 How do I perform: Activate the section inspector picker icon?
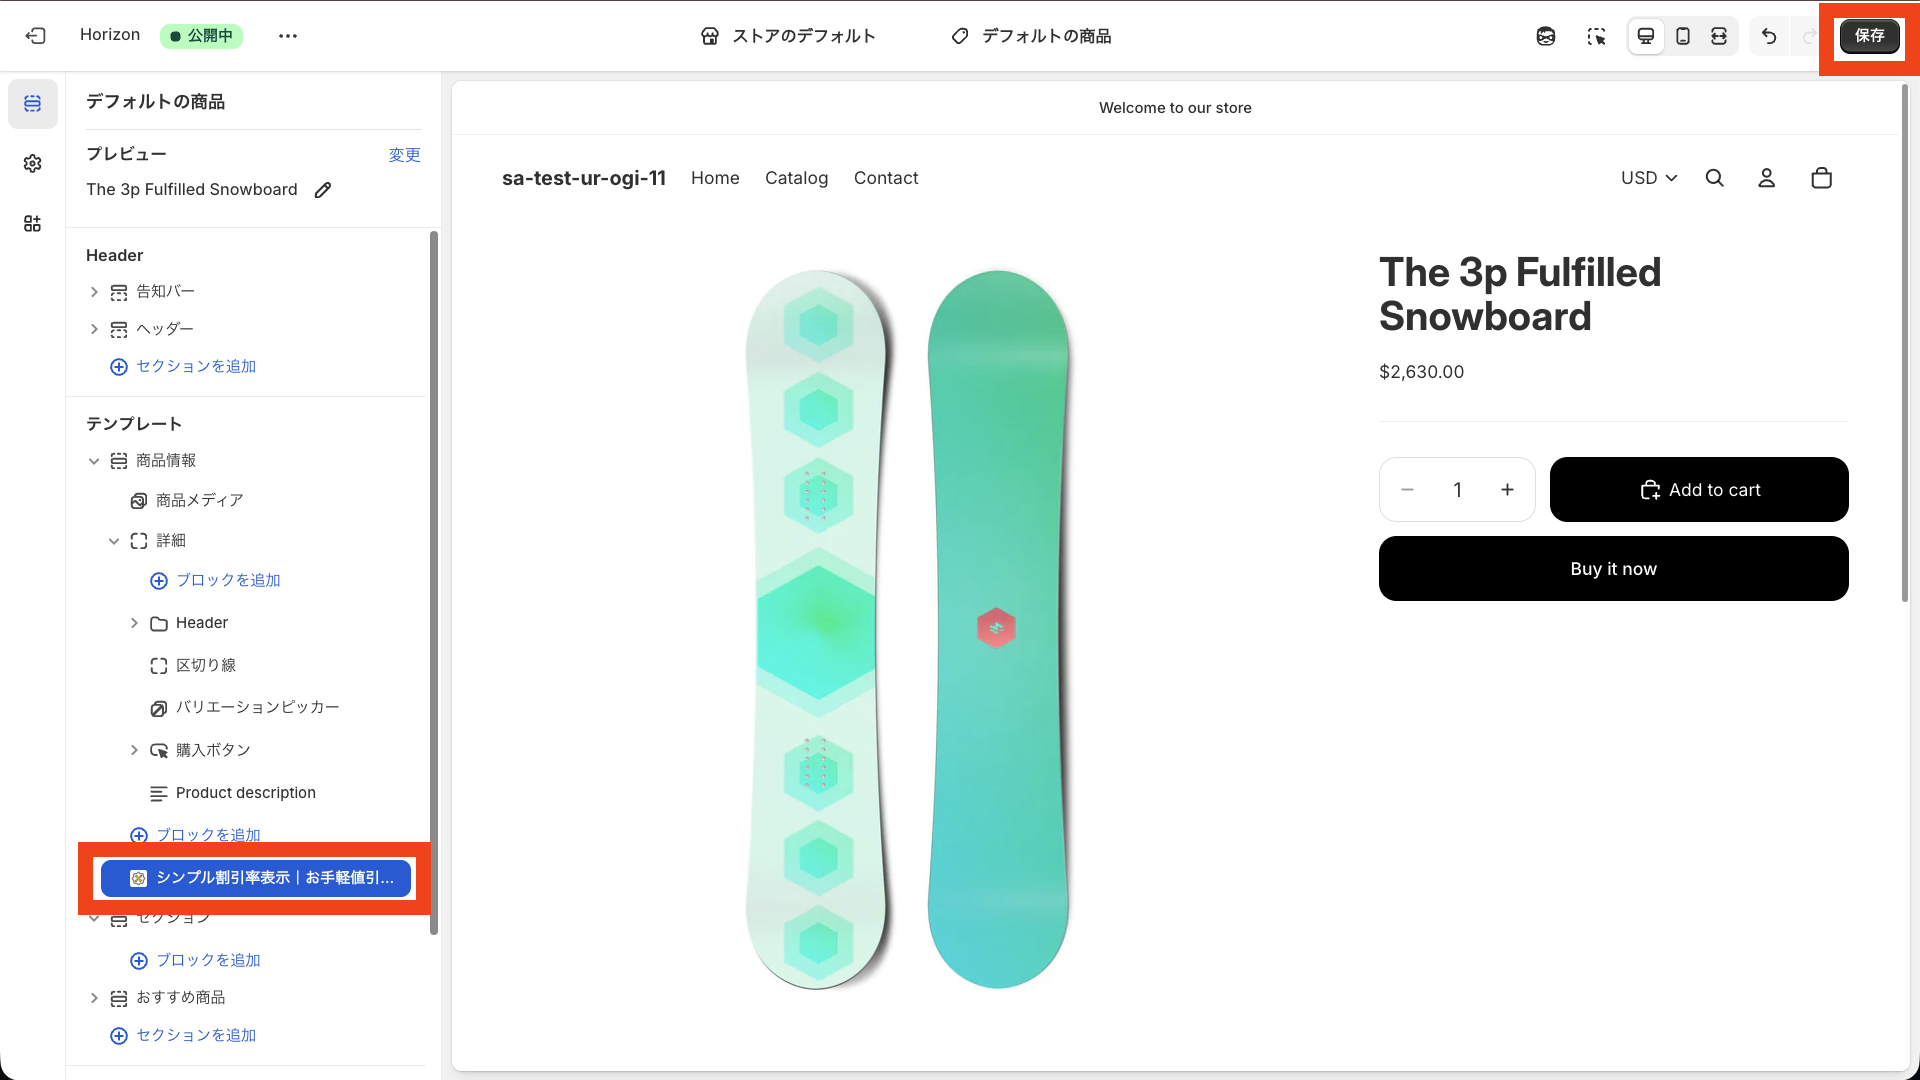pyautogui.click(x=1597, y=36)
